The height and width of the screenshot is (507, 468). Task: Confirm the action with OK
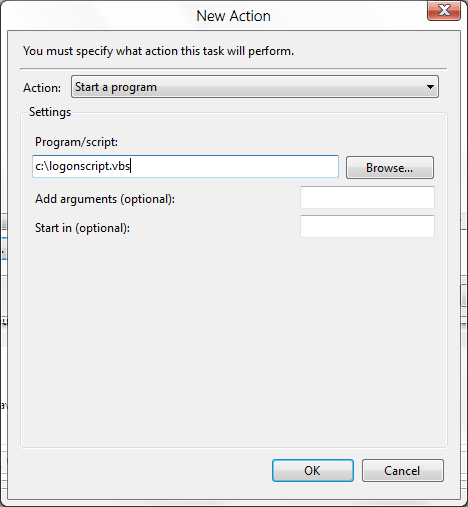click(313, 471)
